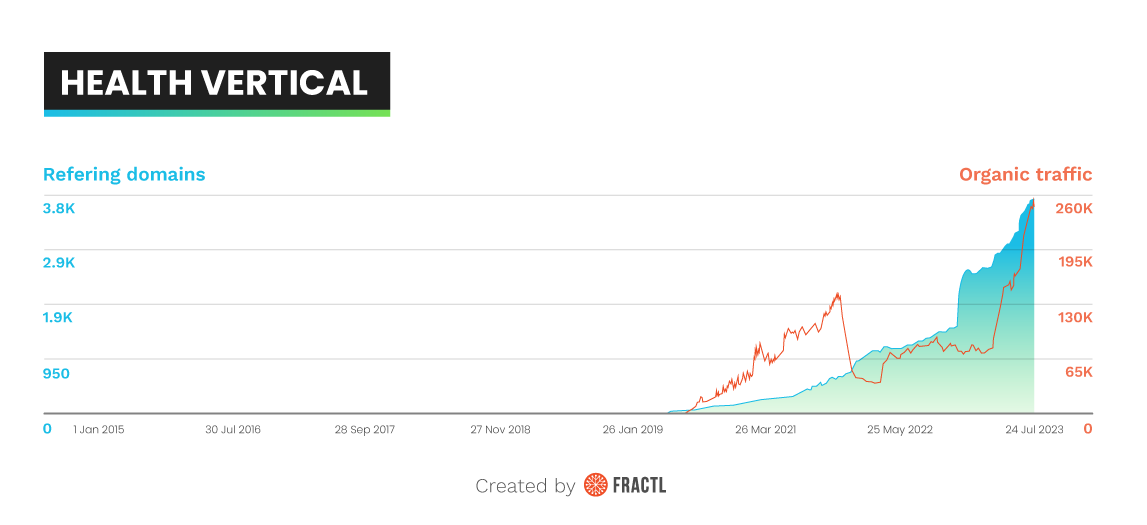The image size is (1147, 525).
Task: Click the FRACTL wordmark text
Action: click(x=640, y=486)
